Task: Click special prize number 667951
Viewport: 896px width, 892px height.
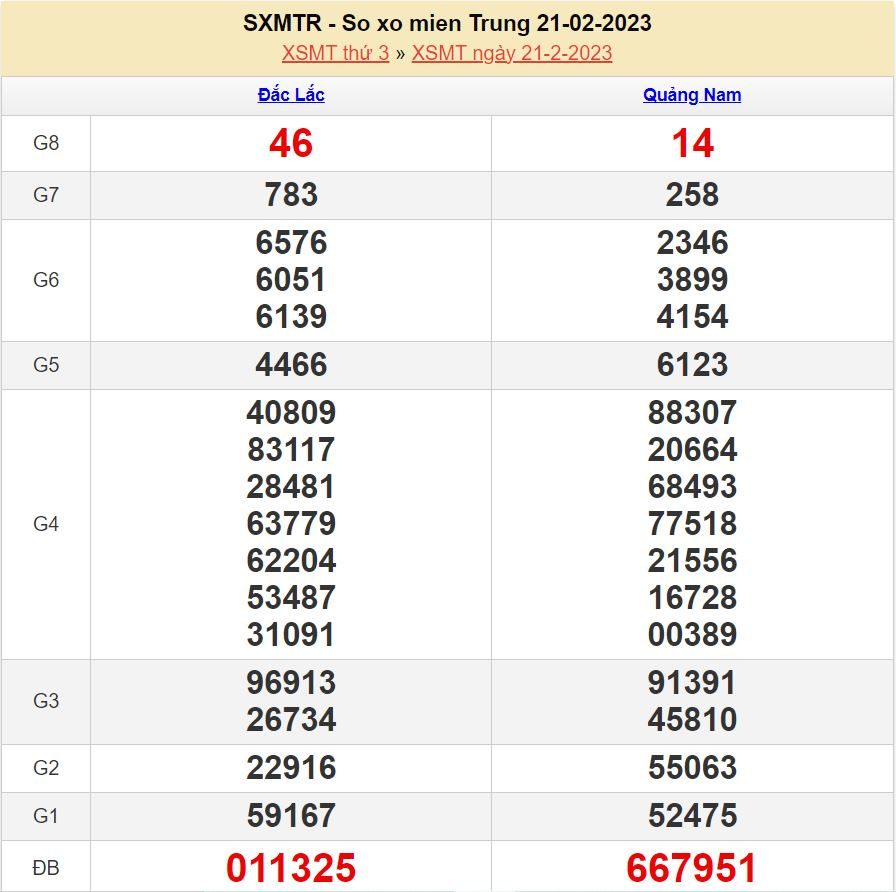Action: pos(691,868)
